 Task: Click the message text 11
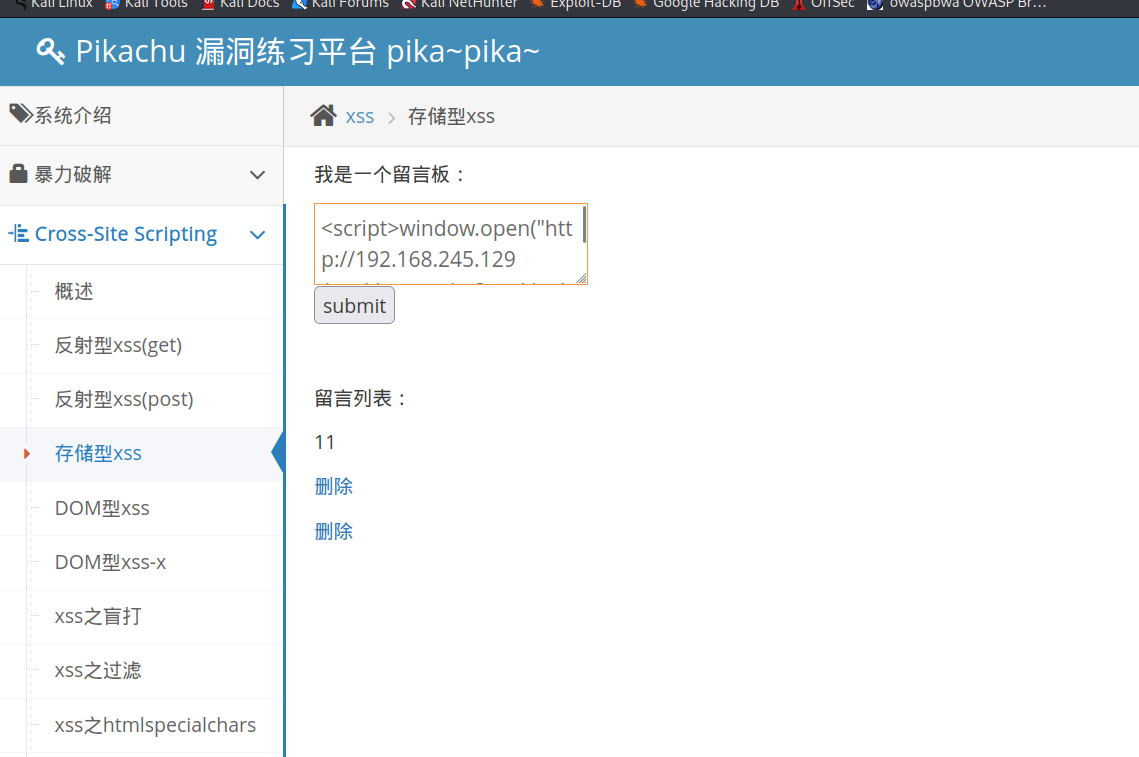tap(325, 442)
